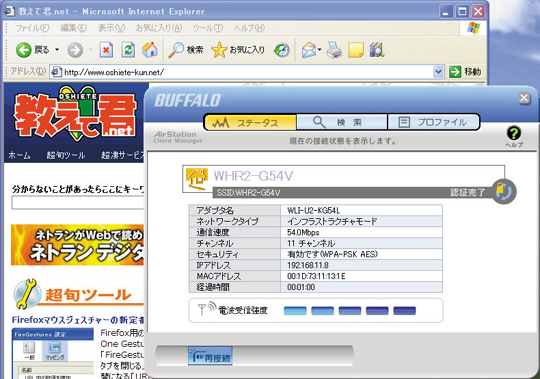Screen dimensions: 540x379
Task: Switch to the プロファイル tab
Action: click(x=434, y=122)
